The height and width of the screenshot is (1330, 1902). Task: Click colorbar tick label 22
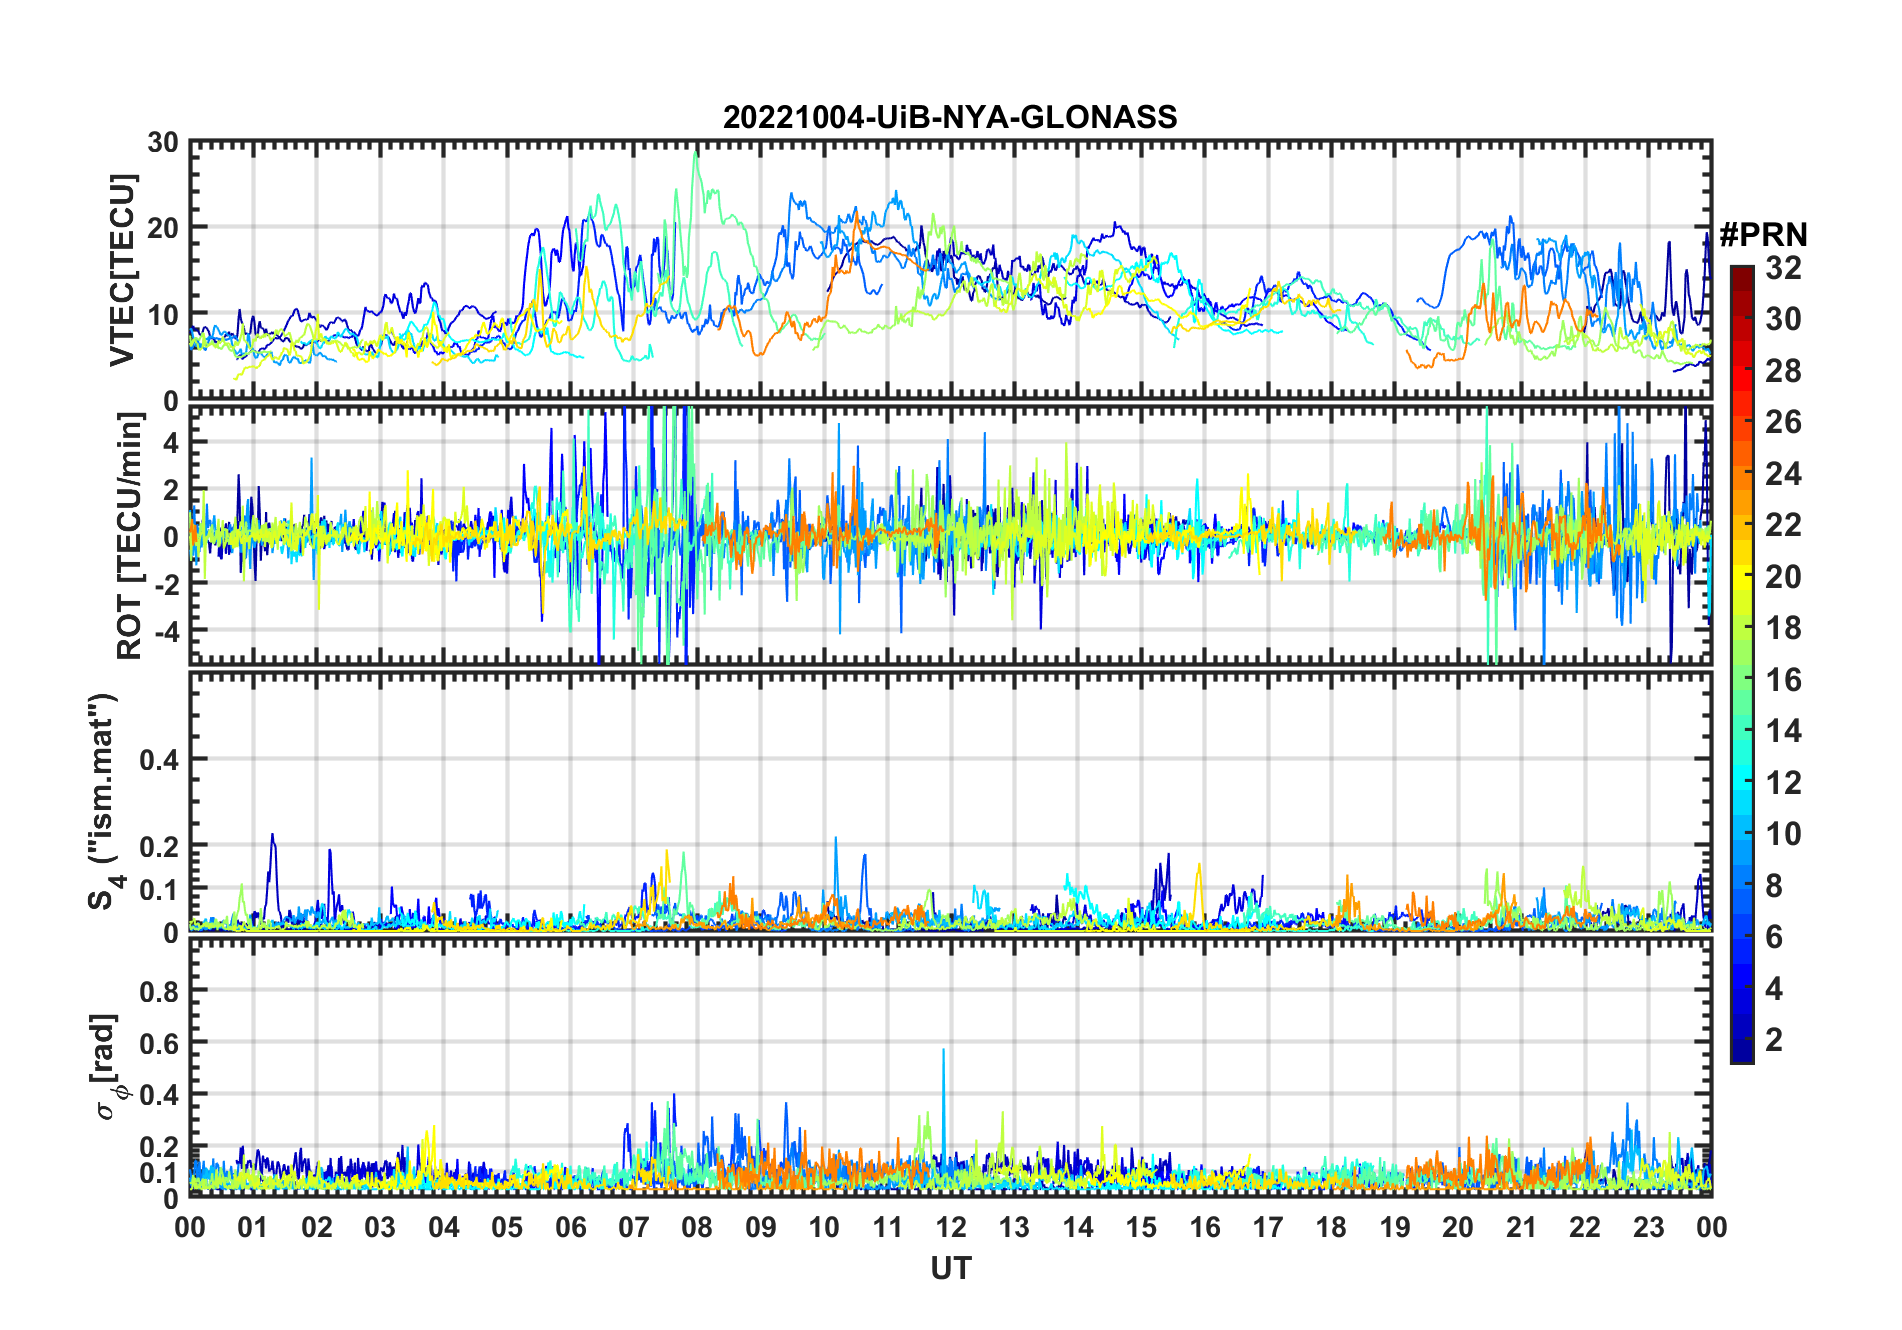tap(1783, 525)
